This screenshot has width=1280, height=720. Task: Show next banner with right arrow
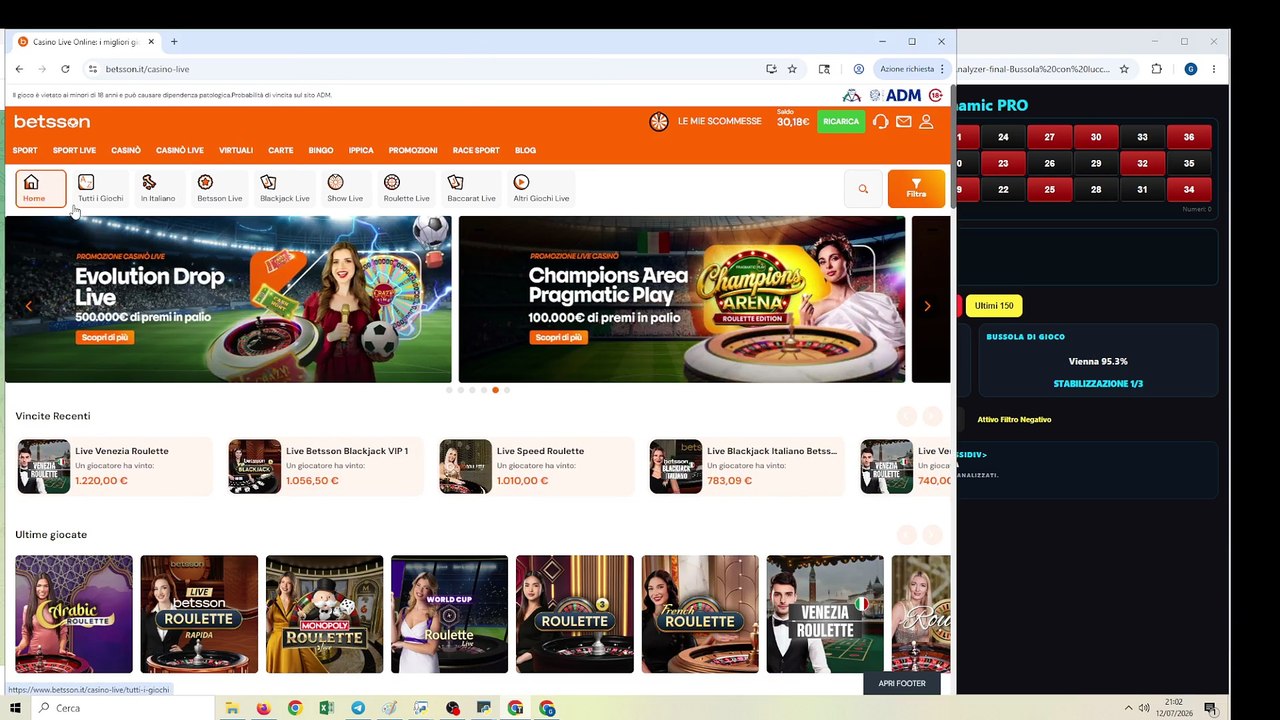pos(927,306)
